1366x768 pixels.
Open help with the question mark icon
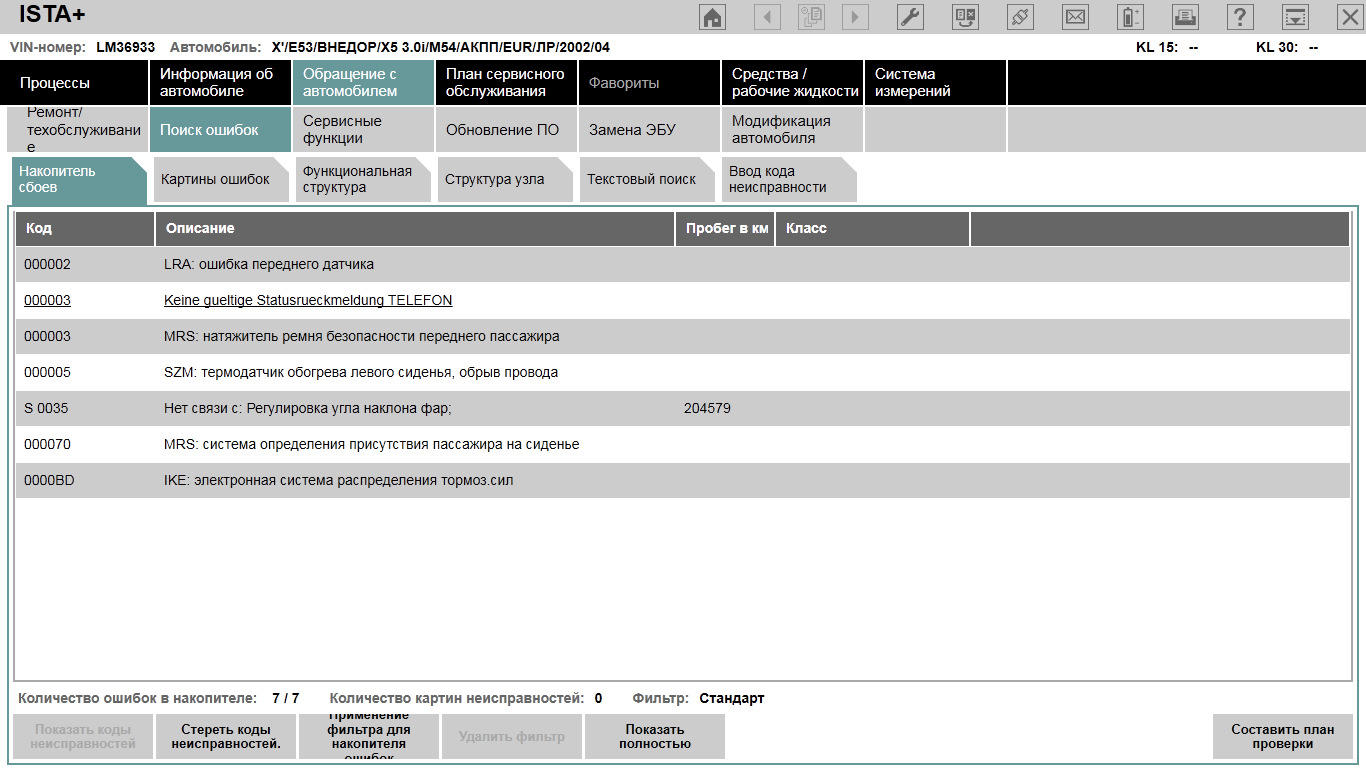(x=1240, y=17)
